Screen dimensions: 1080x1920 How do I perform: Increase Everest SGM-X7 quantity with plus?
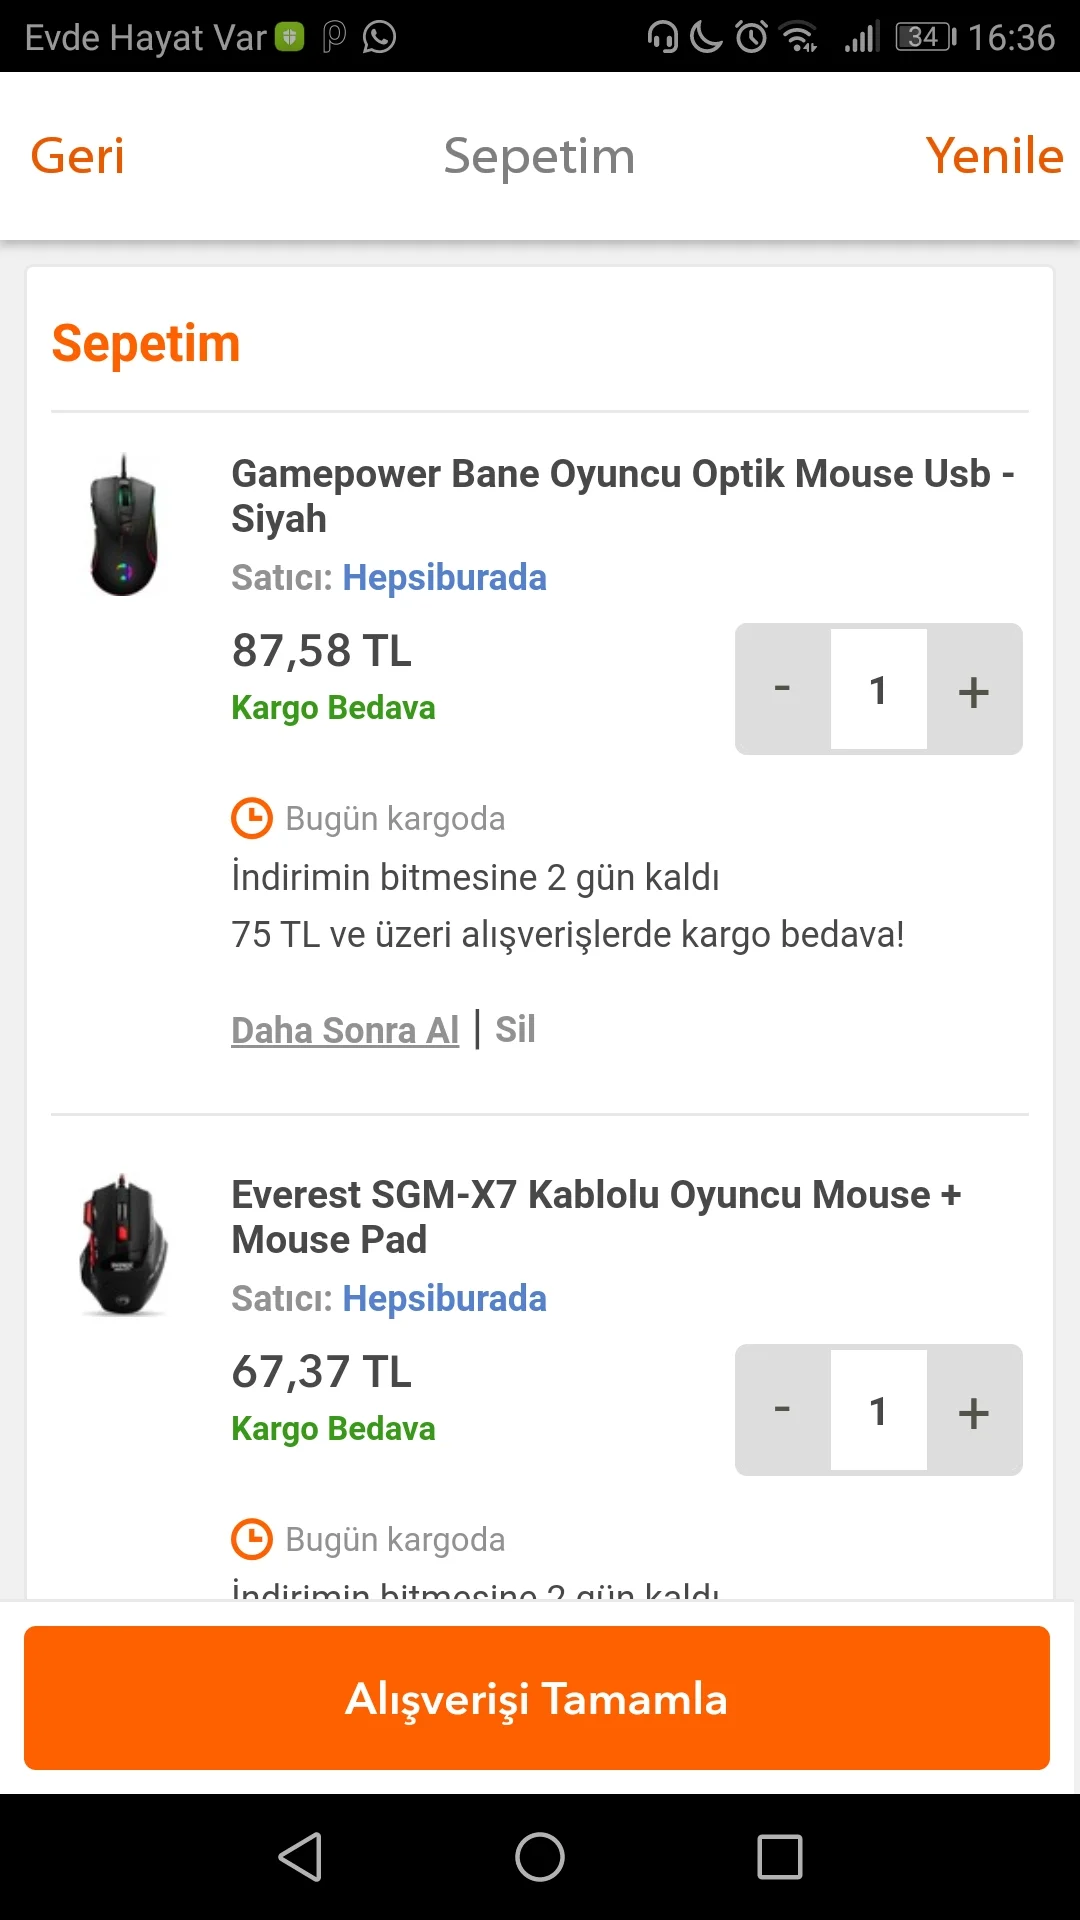[974, 1411]
